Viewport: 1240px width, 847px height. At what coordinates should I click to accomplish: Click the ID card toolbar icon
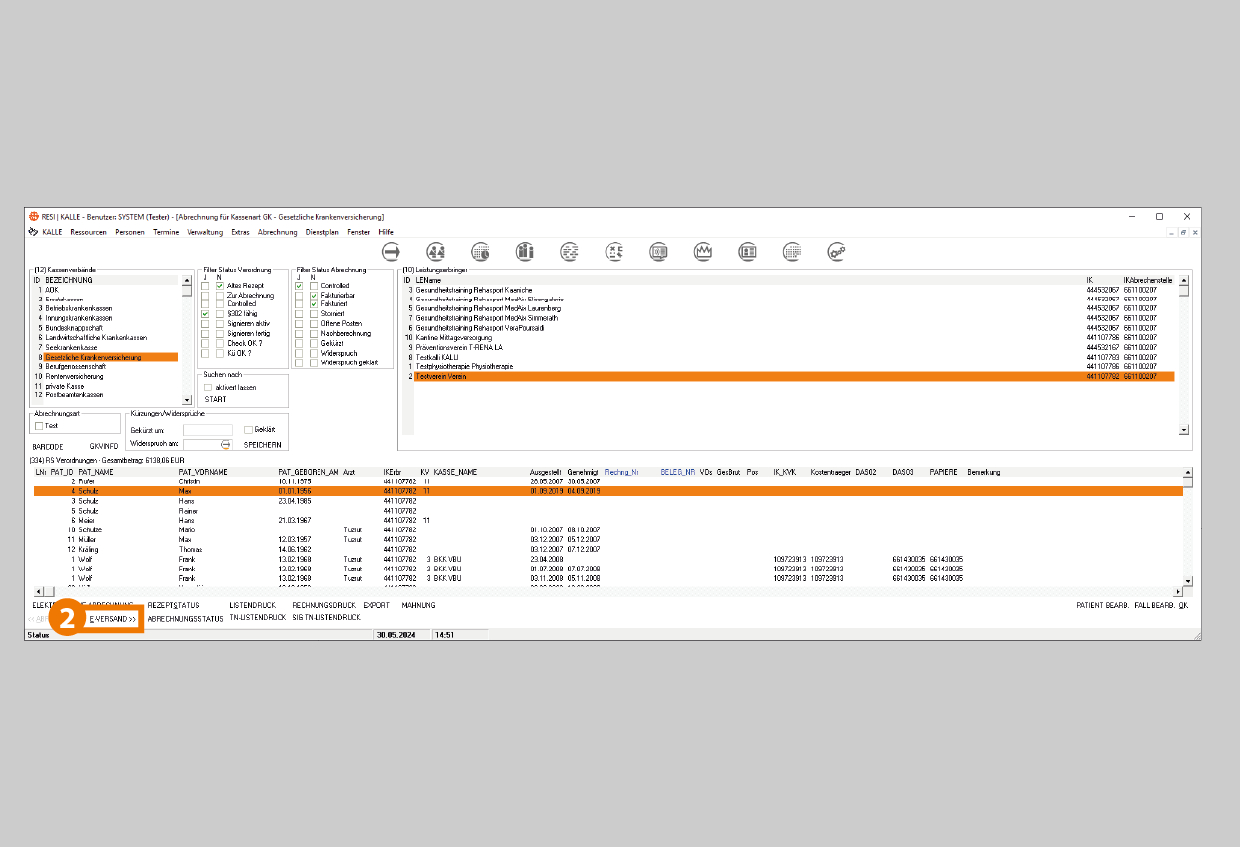[x=748, y=251]
